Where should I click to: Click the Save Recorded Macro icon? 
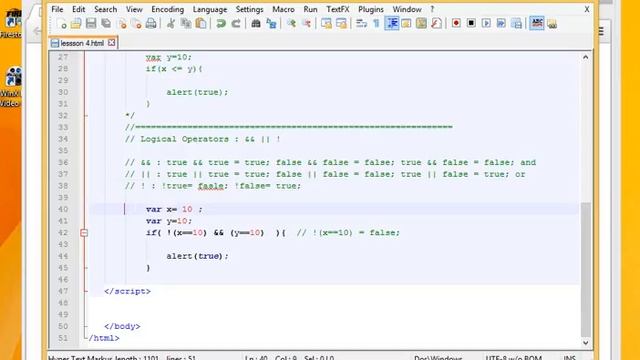(x=516, y=23)
